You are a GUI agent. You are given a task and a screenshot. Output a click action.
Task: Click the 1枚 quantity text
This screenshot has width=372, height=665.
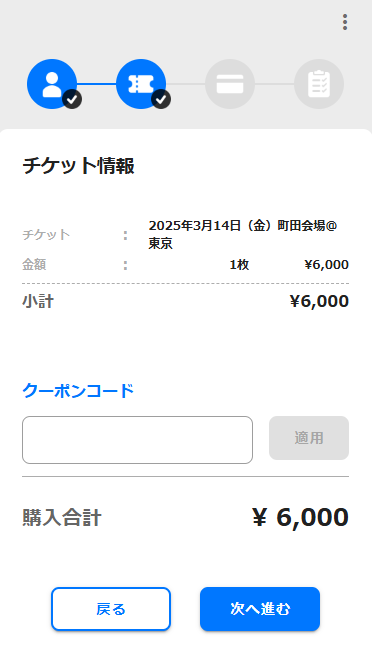pyautogui.click(x=239, y=265)
